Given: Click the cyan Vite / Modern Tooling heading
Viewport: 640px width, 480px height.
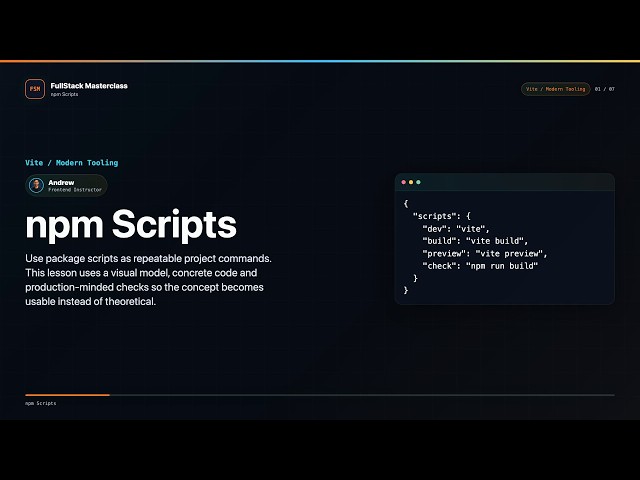Looking at the screenshot, I should (x=71, y=163).
